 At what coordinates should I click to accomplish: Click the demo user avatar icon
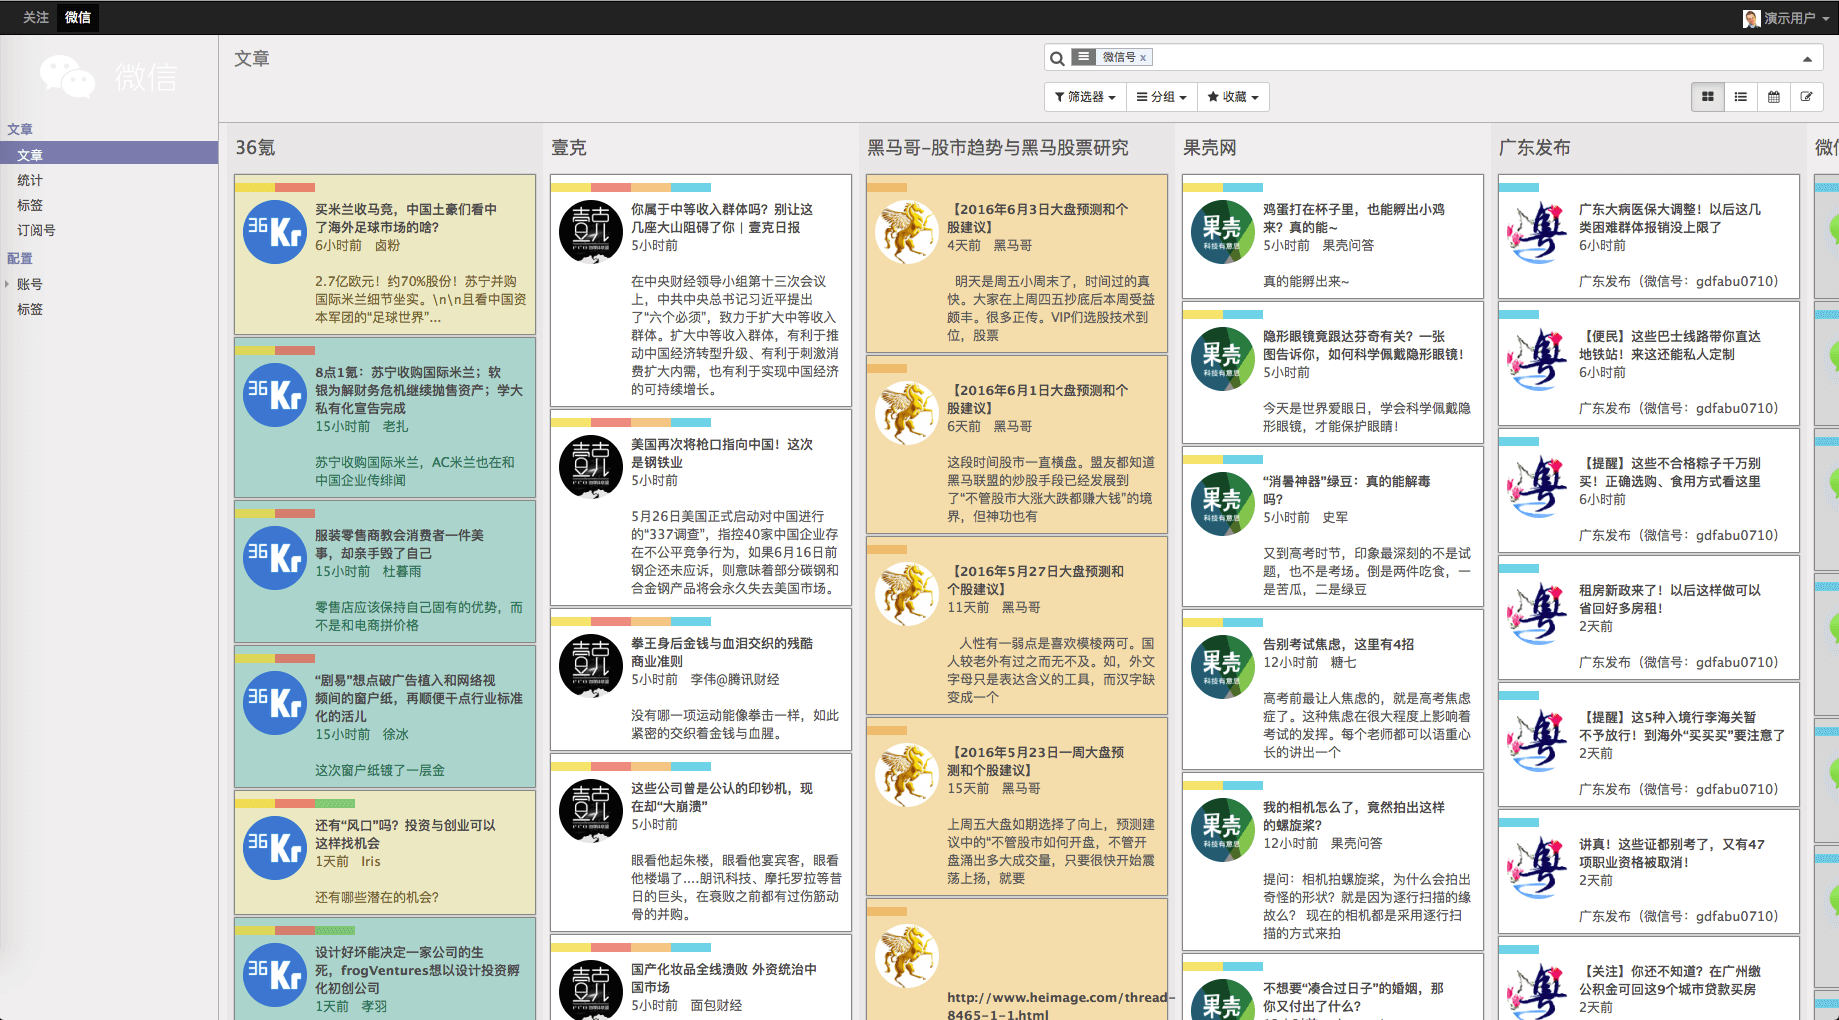point(1751,18)
